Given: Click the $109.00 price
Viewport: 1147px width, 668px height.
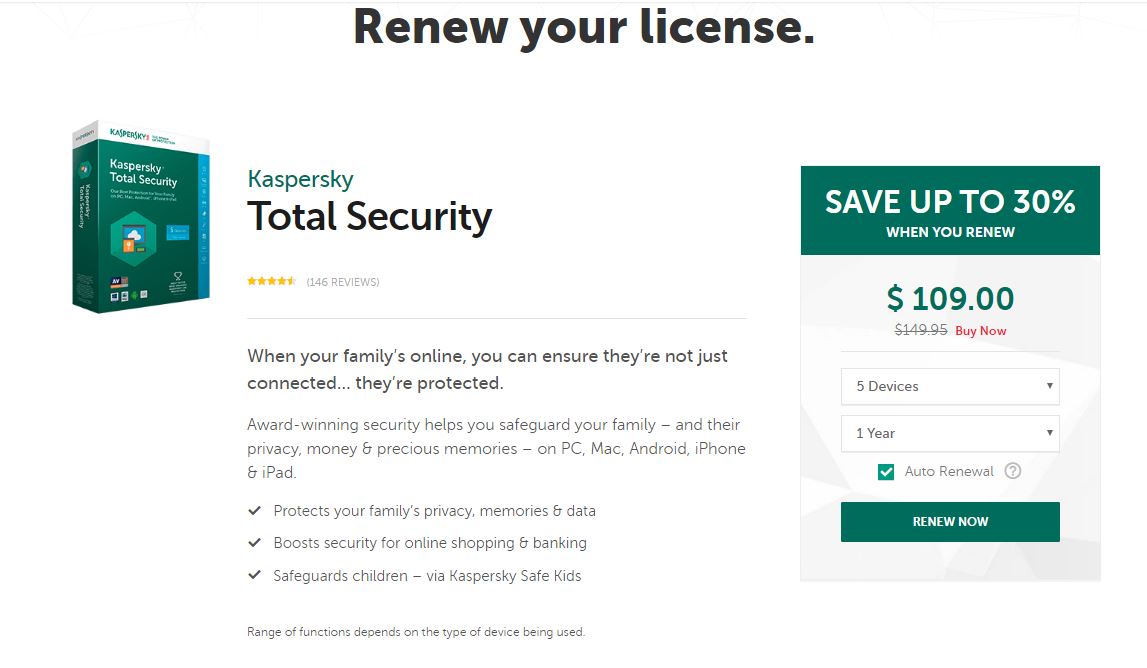Looking at the screenshot, I should tap(950, 298).
